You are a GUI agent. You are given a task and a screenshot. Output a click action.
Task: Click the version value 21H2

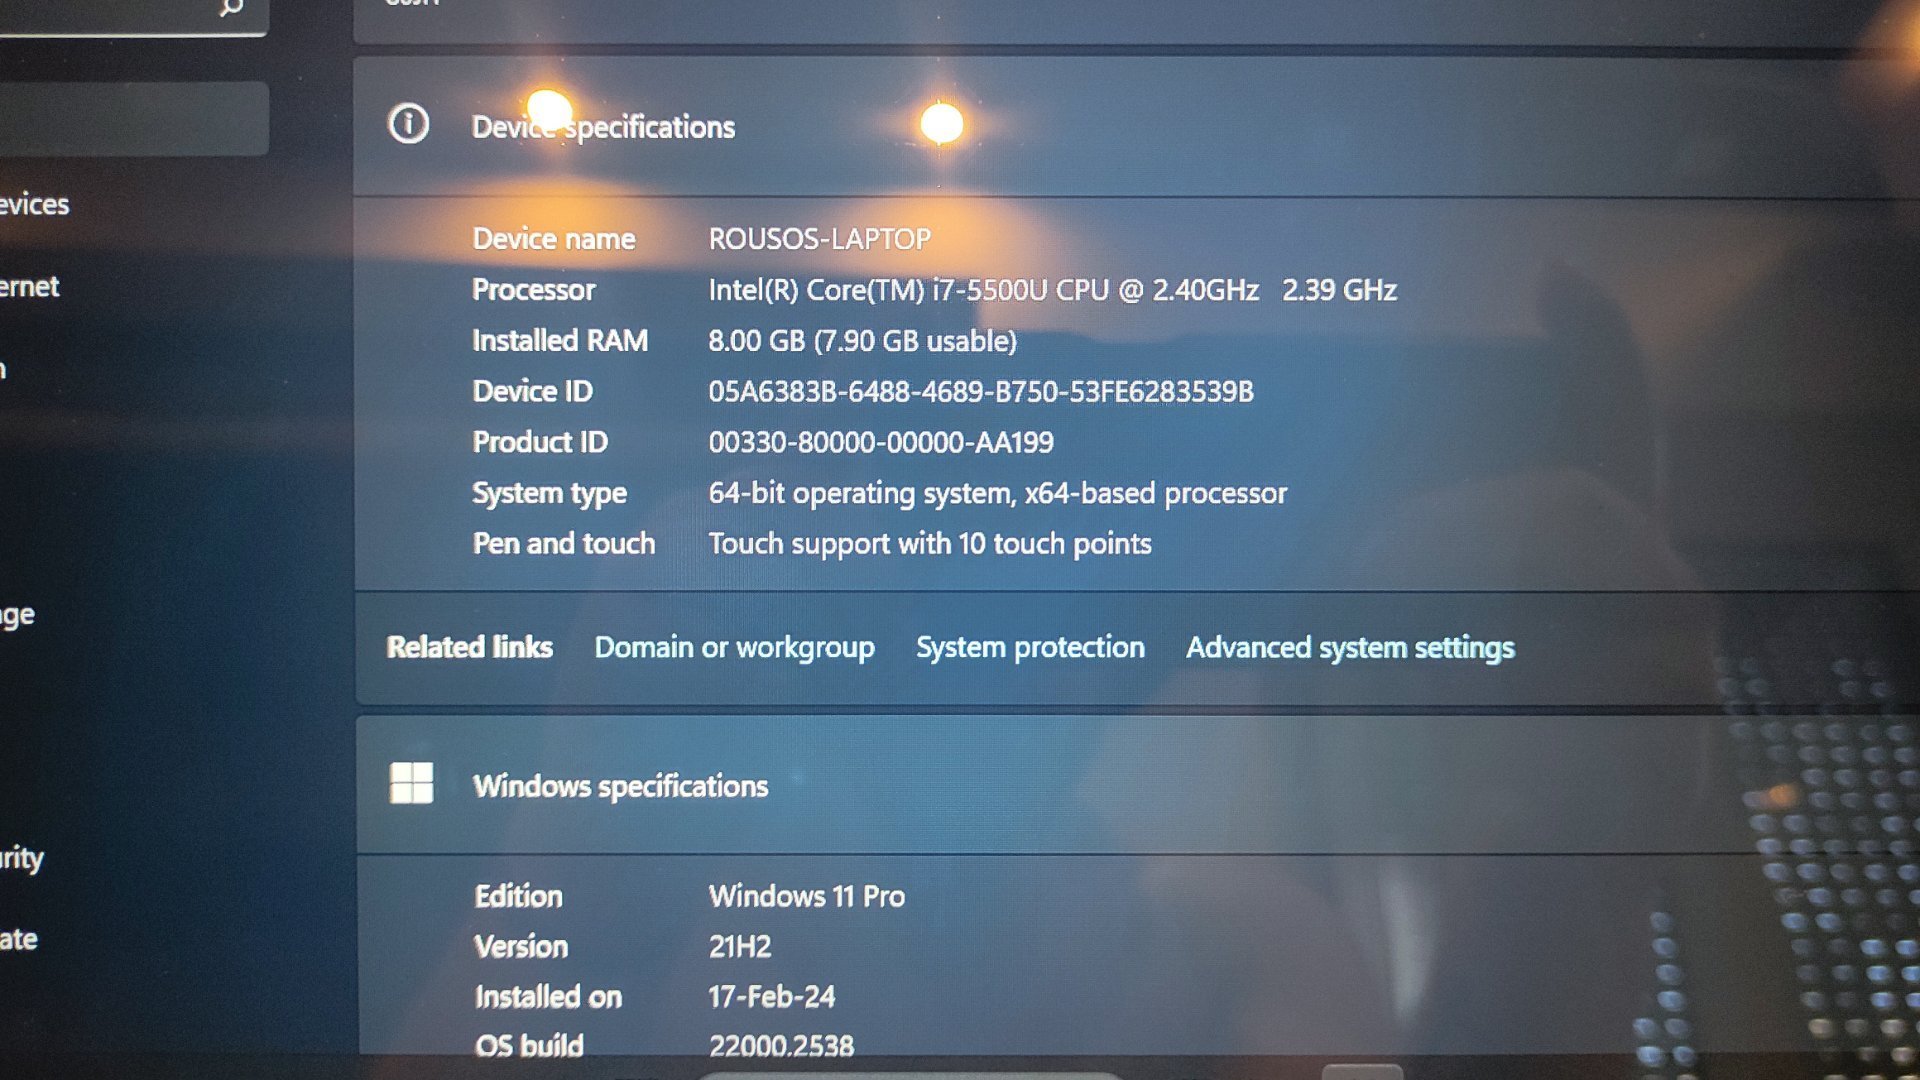click(739, 946)
